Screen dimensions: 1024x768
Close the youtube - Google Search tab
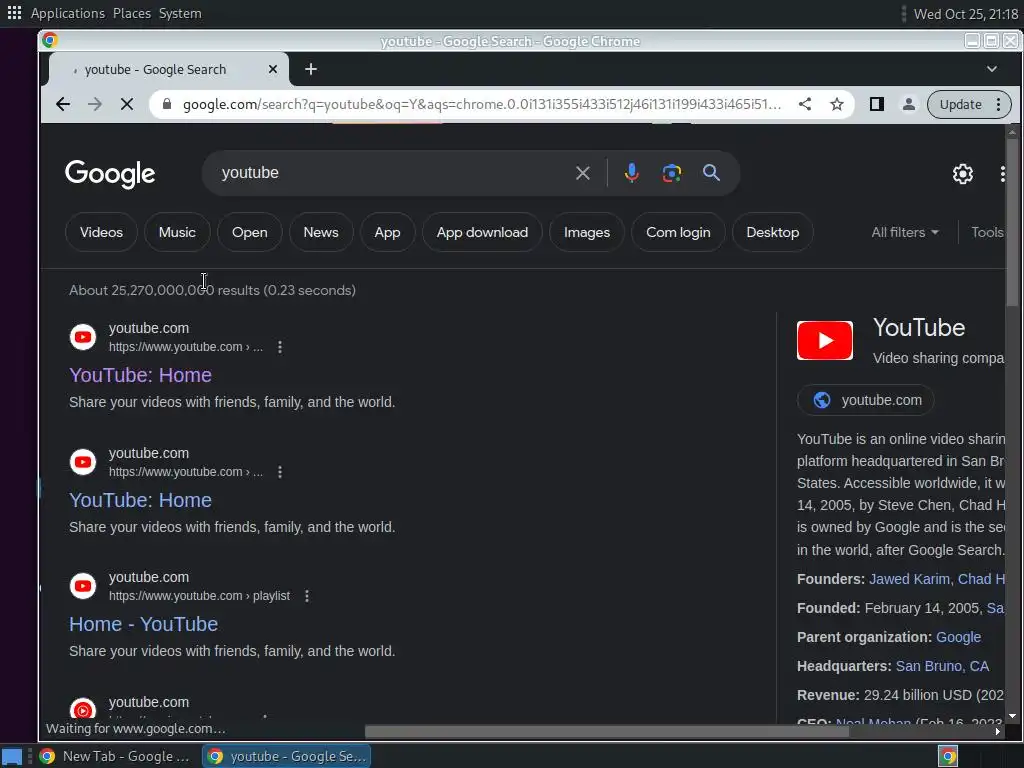coord(273,69)
